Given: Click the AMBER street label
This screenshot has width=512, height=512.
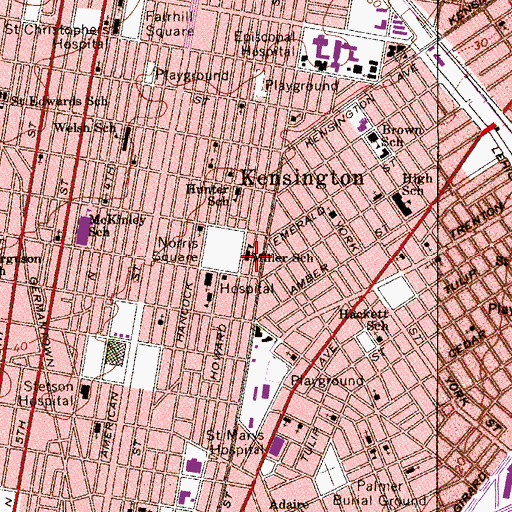Looking at the screenshot, I should click(x=310, y=279).
